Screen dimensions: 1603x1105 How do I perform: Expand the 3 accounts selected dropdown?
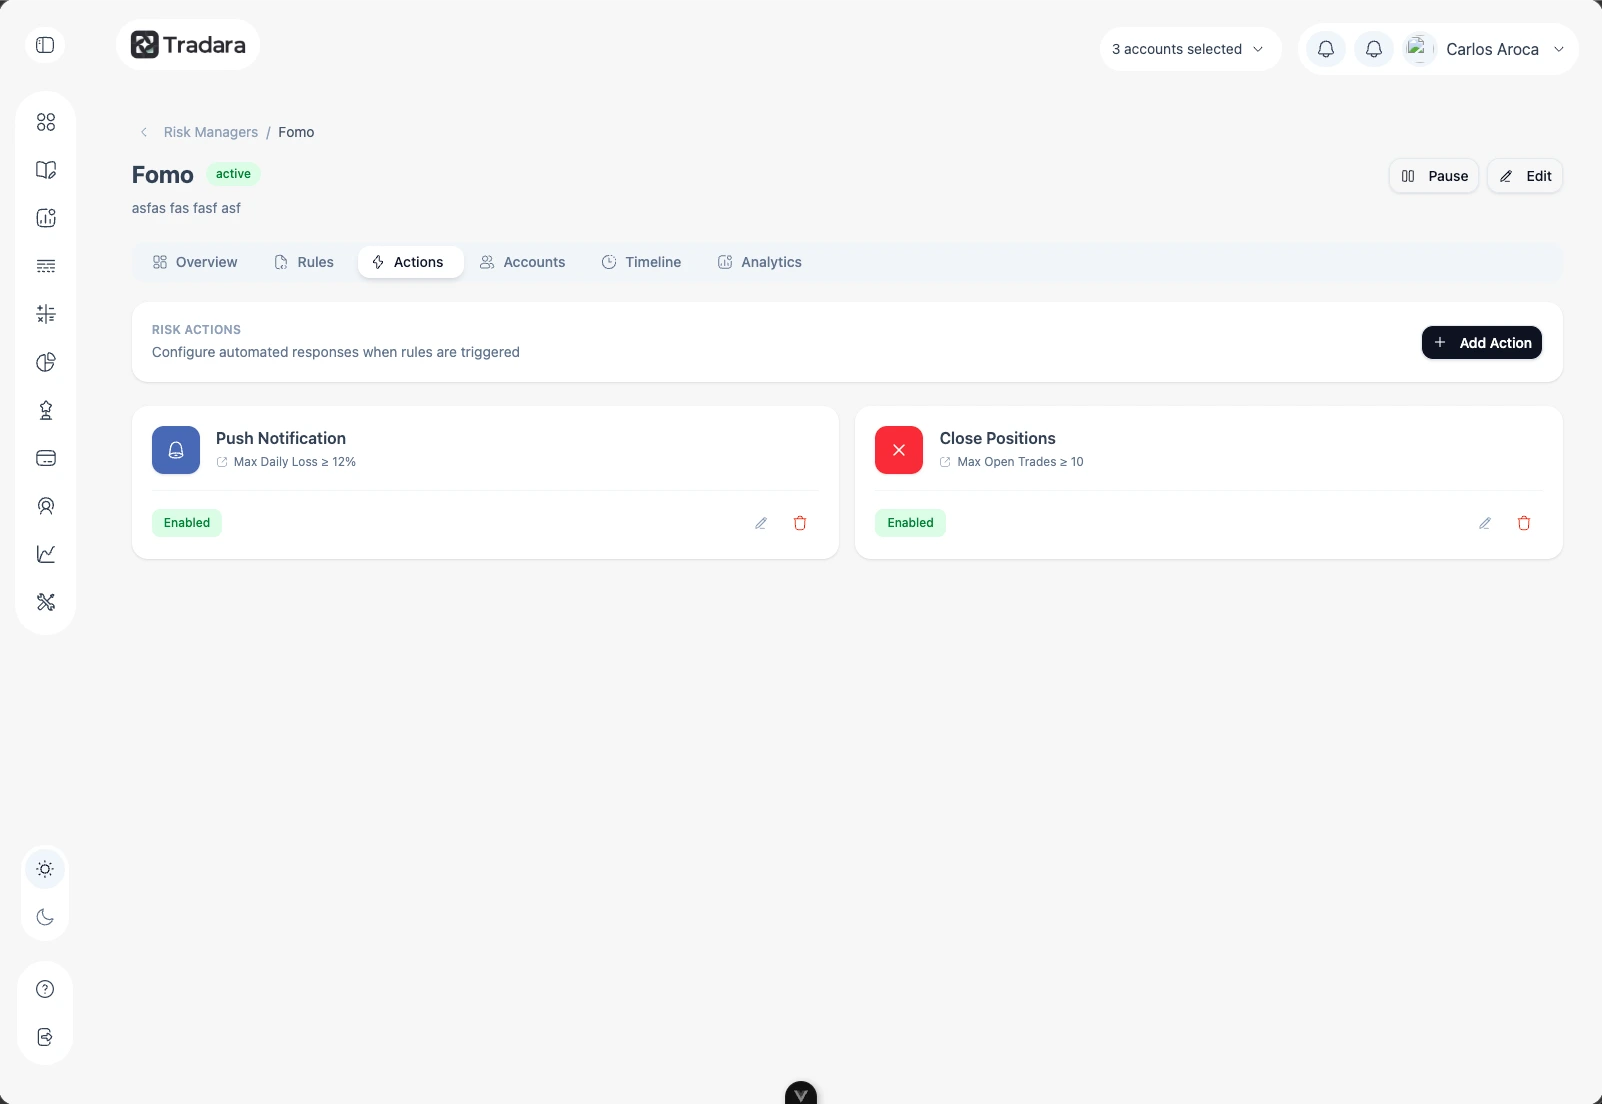pyautogui.click(x=1189, y=49)
